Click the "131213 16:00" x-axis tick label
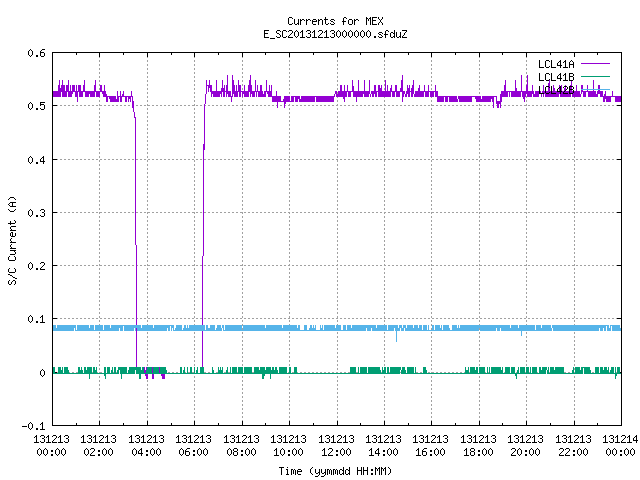The image size is (640, 480). coord(430,445)
